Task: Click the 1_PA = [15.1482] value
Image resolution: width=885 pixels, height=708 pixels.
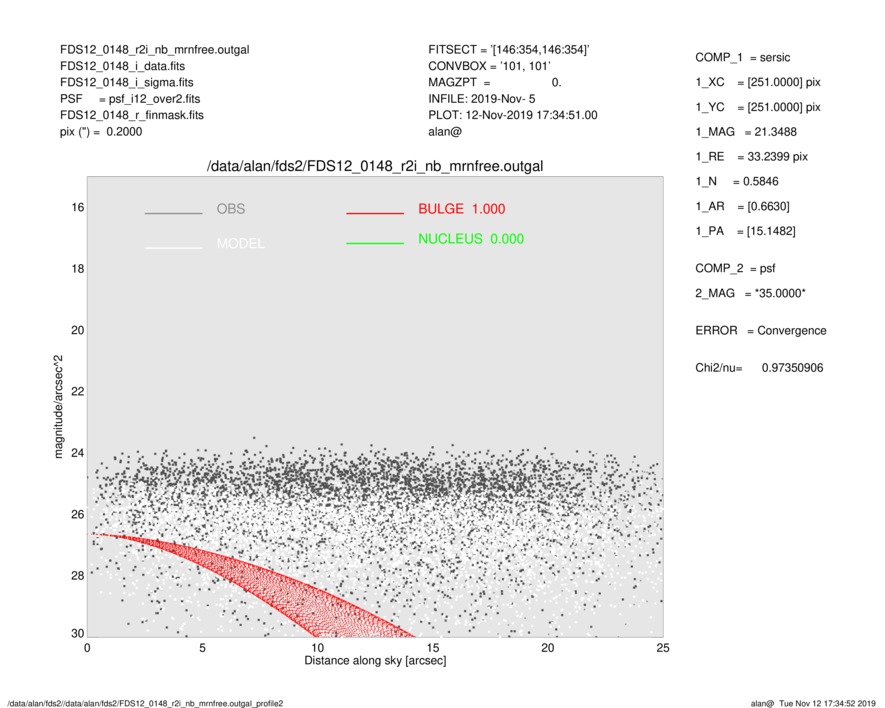Action: (746, 231)
